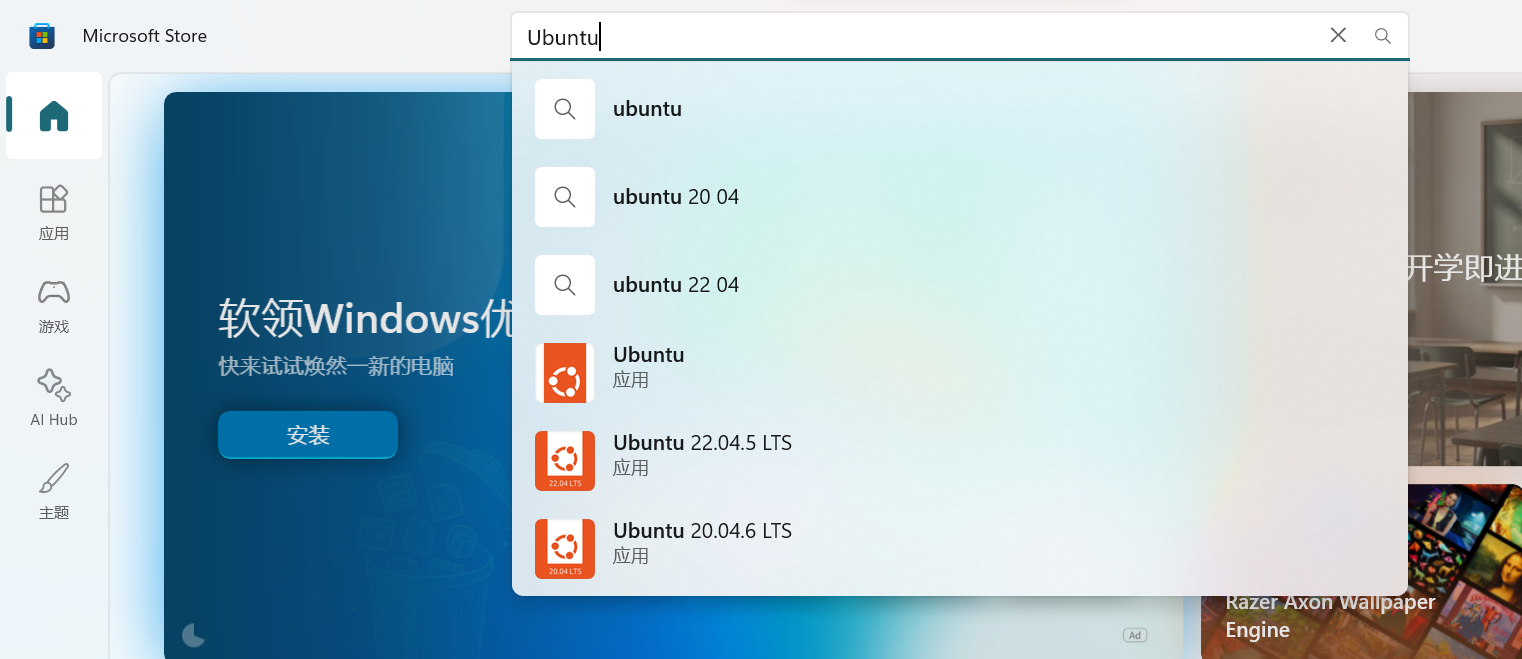This screenshot has height=659, width=1522.
Task: Select the 'ubuntu' search suggestion
Action: tap(960, 109)
